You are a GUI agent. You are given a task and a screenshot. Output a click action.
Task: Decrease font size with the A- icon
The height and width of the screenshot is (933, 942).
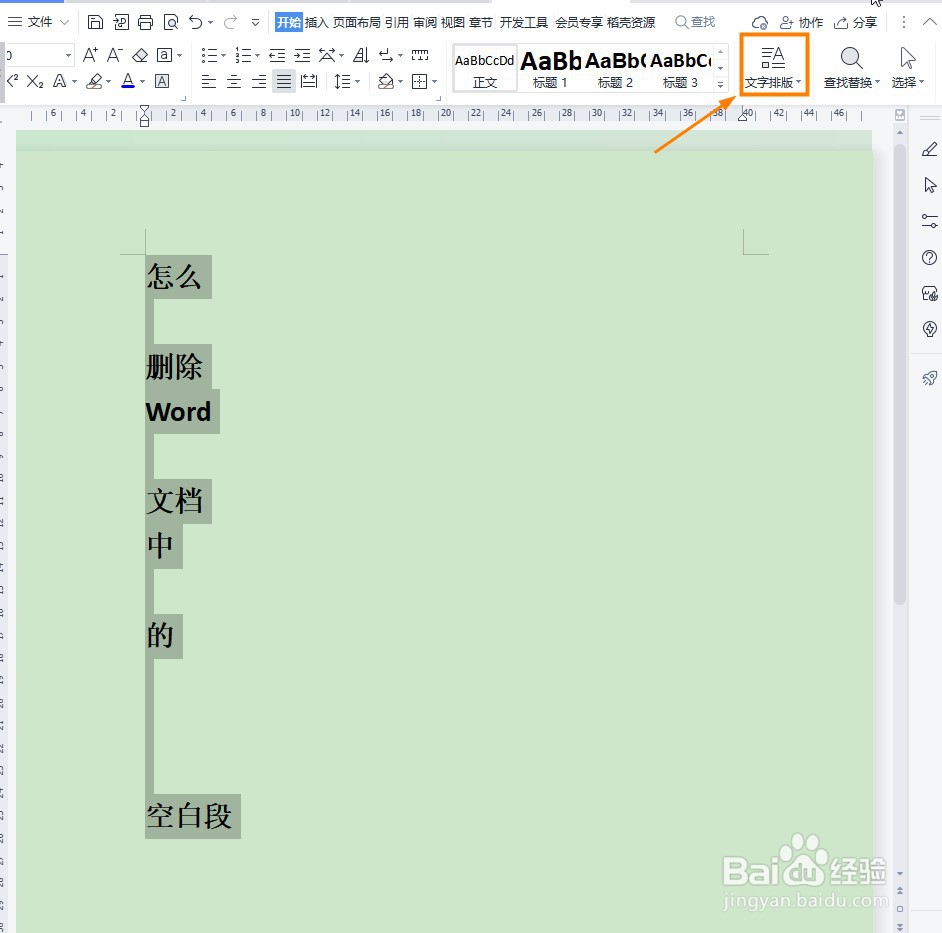click(x=115, y=55)
